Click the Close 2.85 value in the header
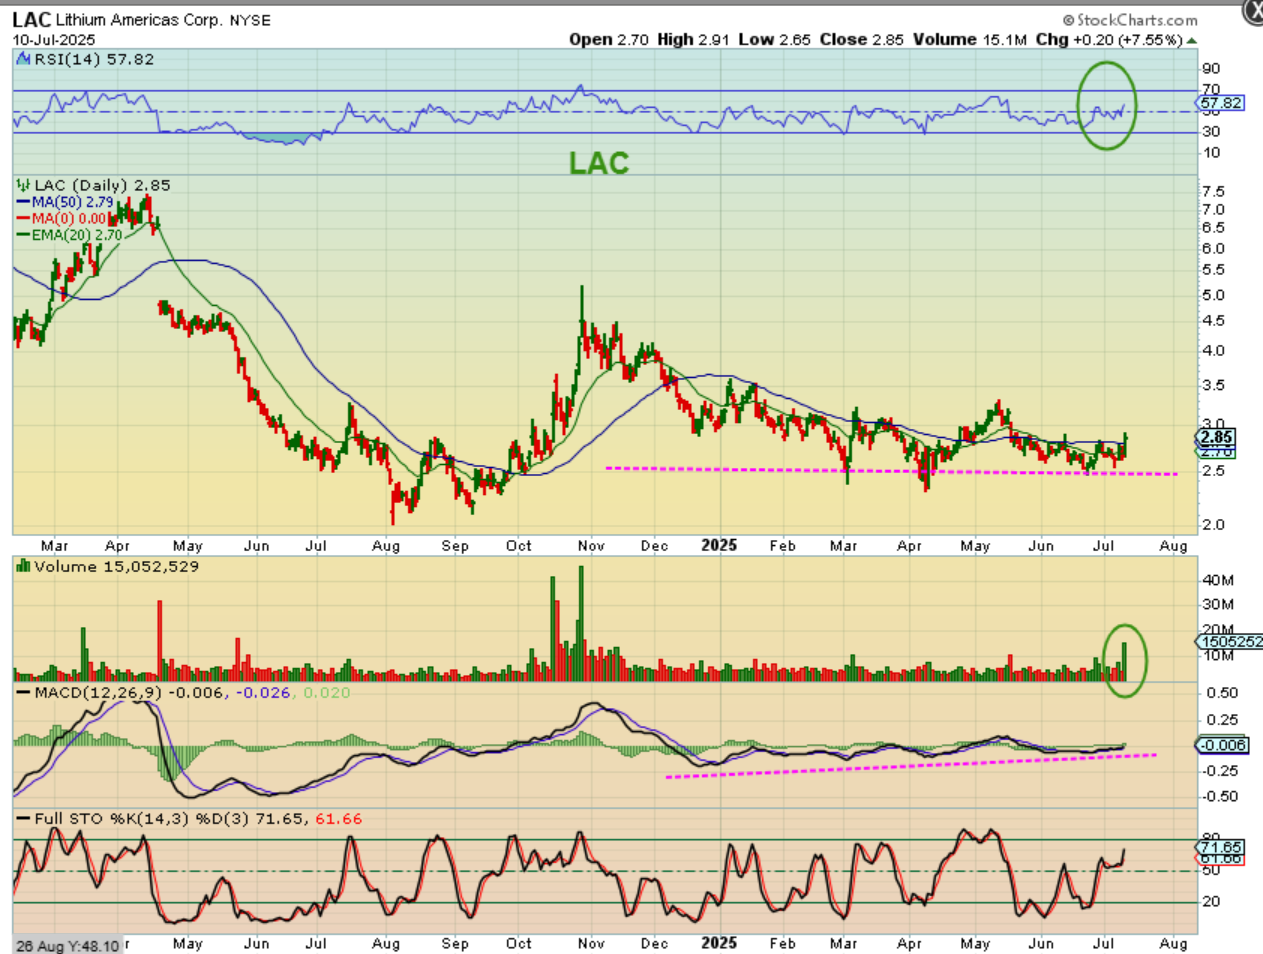The image size is (1263, 954). coord(861,40)
